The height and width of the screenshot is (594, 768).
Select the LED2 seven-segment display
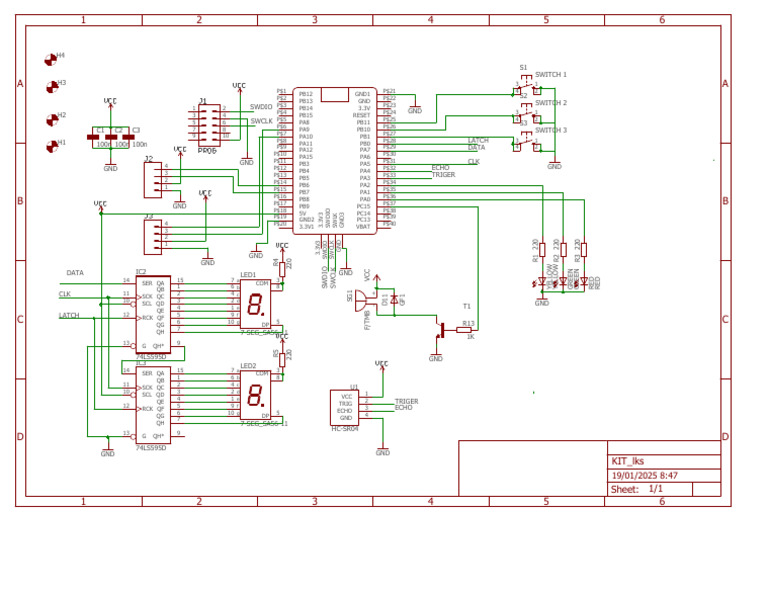(255, 395)
